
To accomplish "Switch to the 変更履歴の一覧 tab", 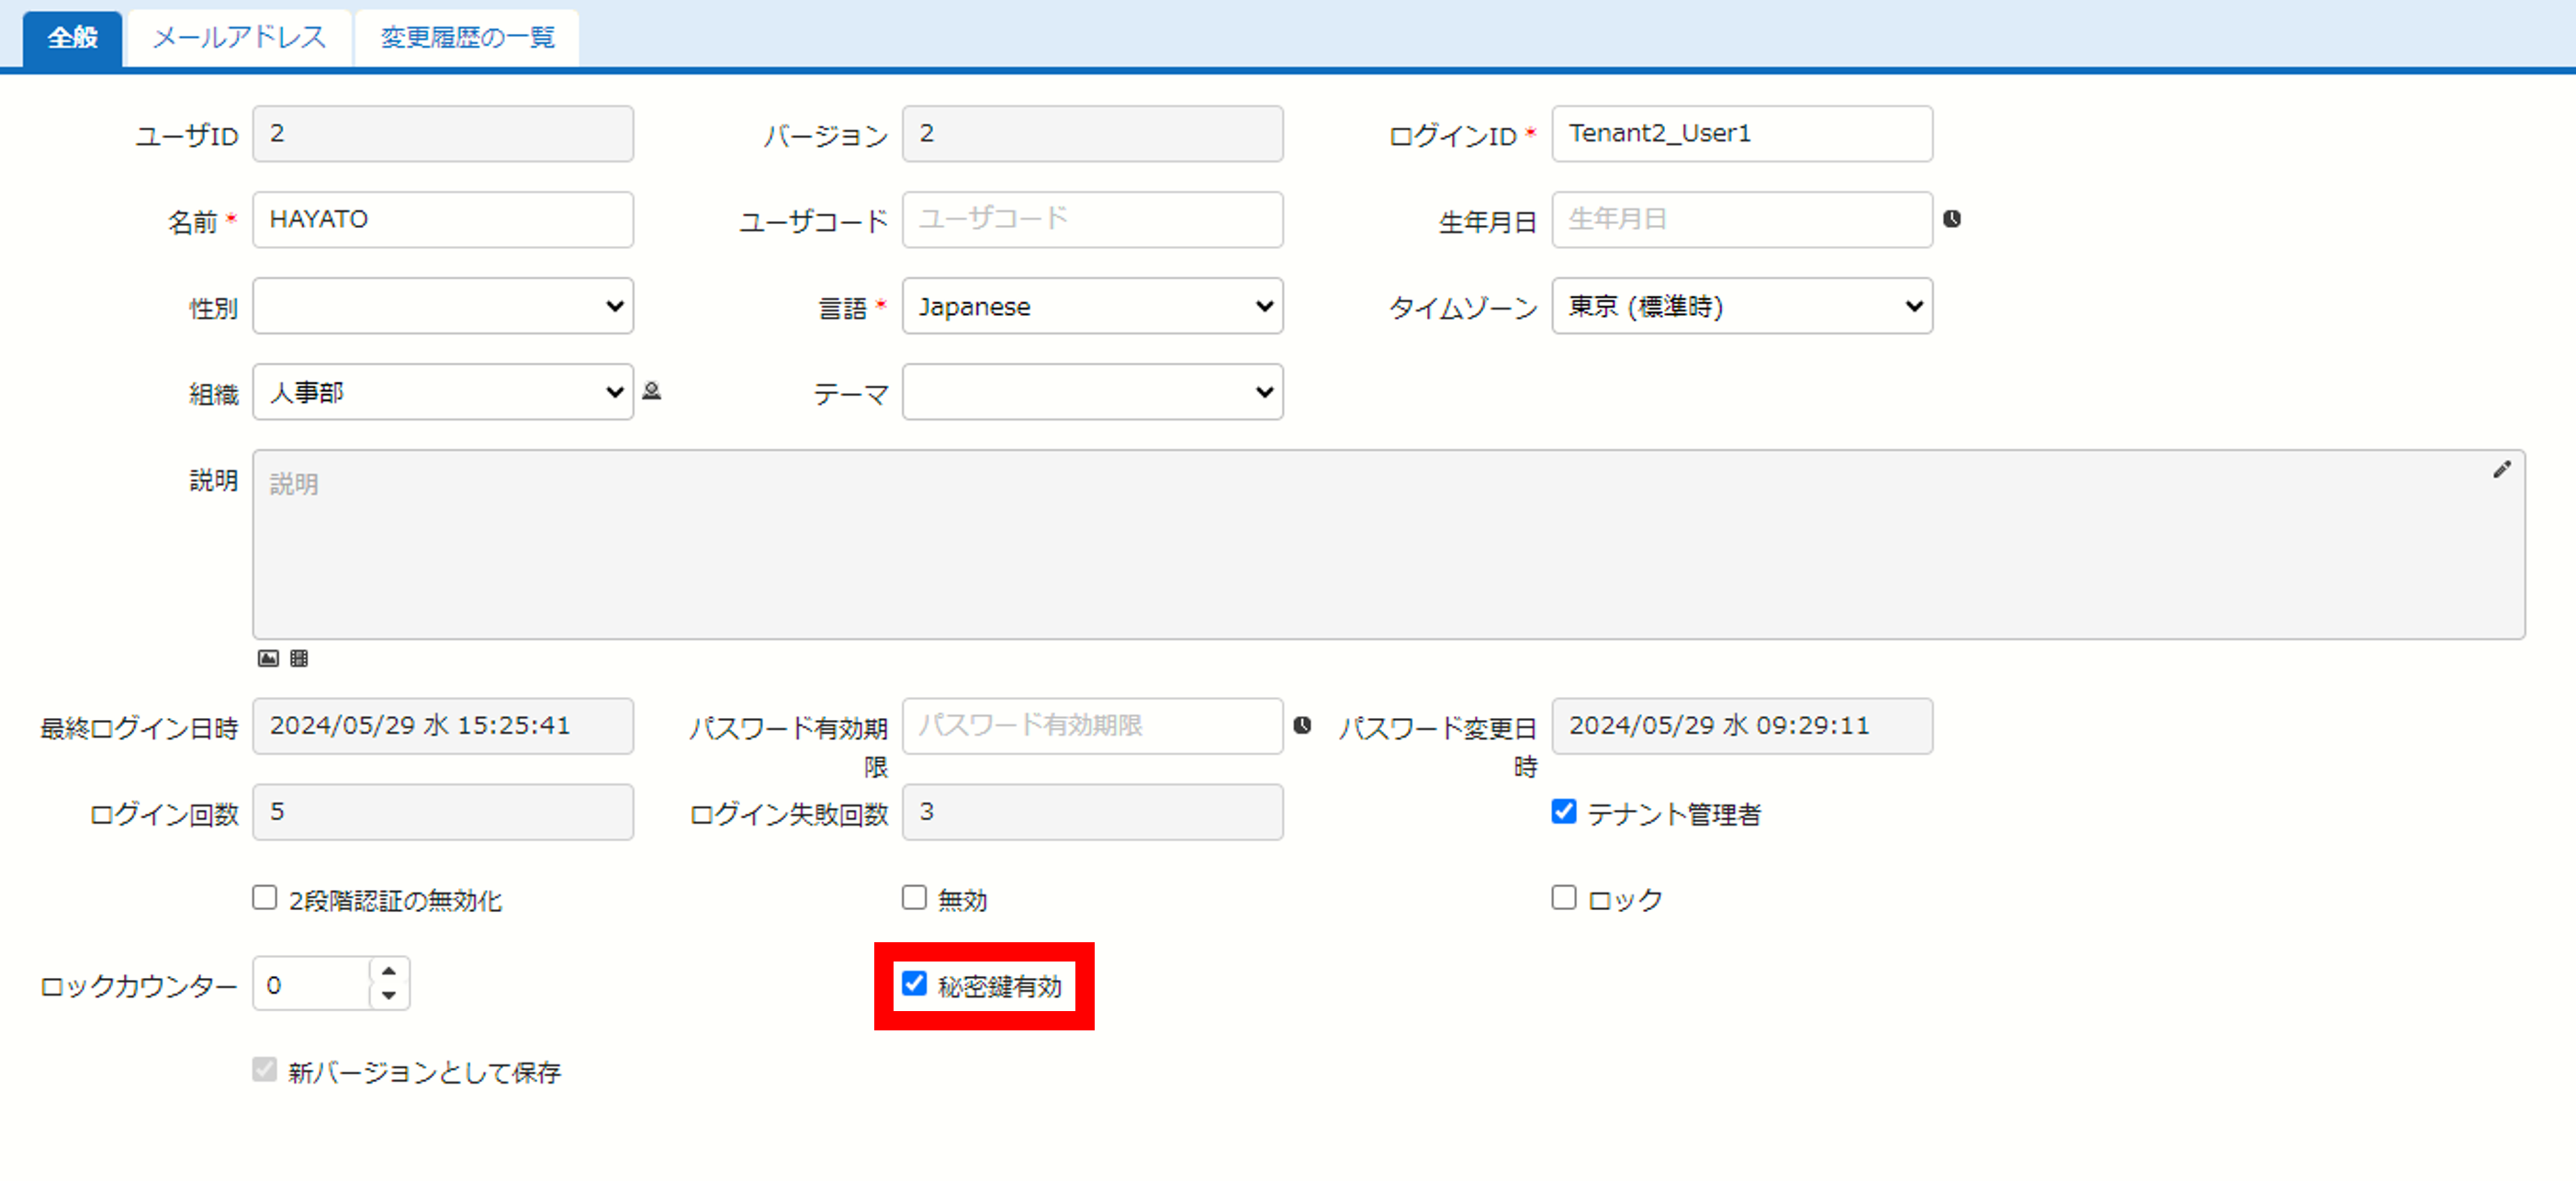I will pos(467,38).
